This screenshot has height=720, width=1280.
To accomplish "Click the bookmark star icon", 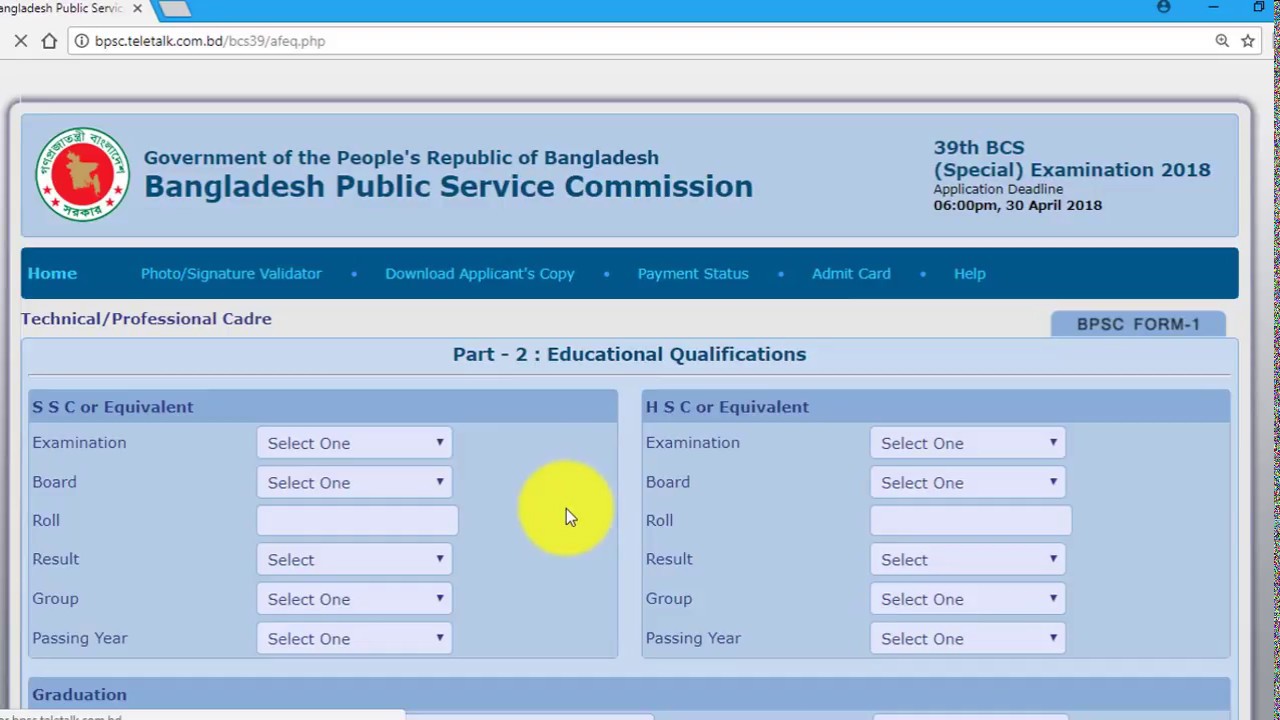I will (1248, 41).
